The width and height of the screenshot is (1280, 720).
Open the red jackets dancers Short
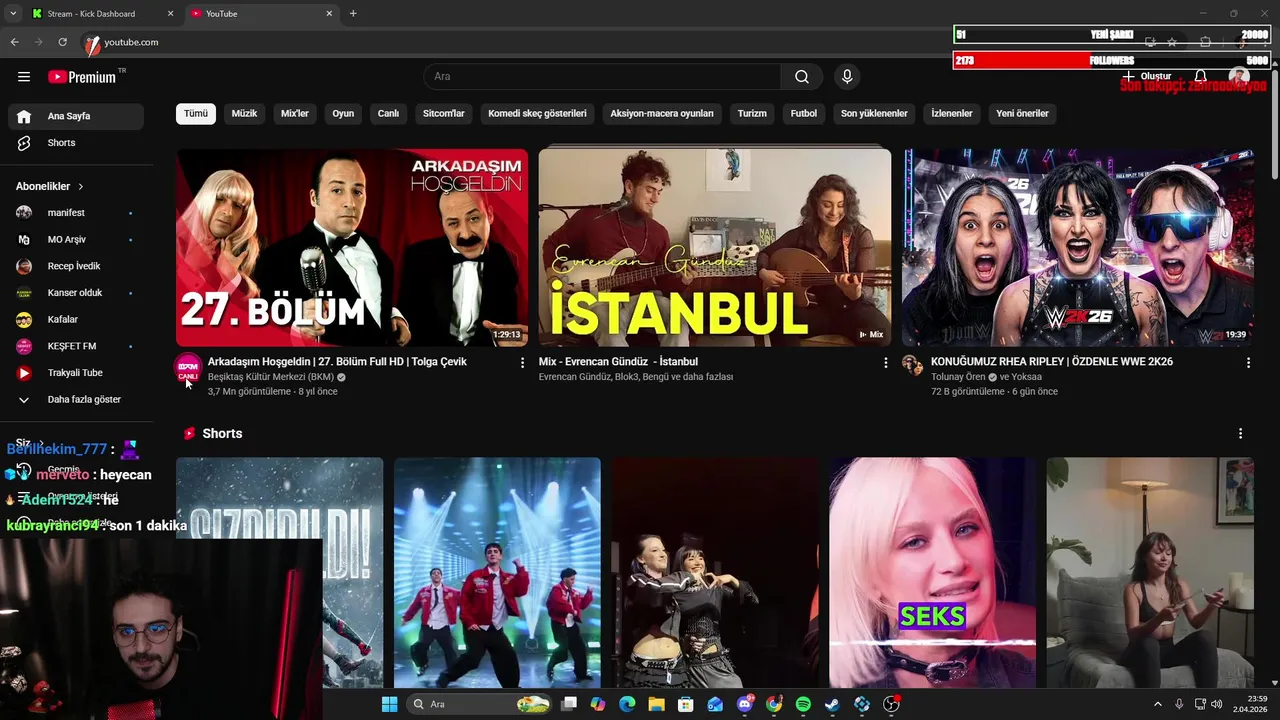497,572
